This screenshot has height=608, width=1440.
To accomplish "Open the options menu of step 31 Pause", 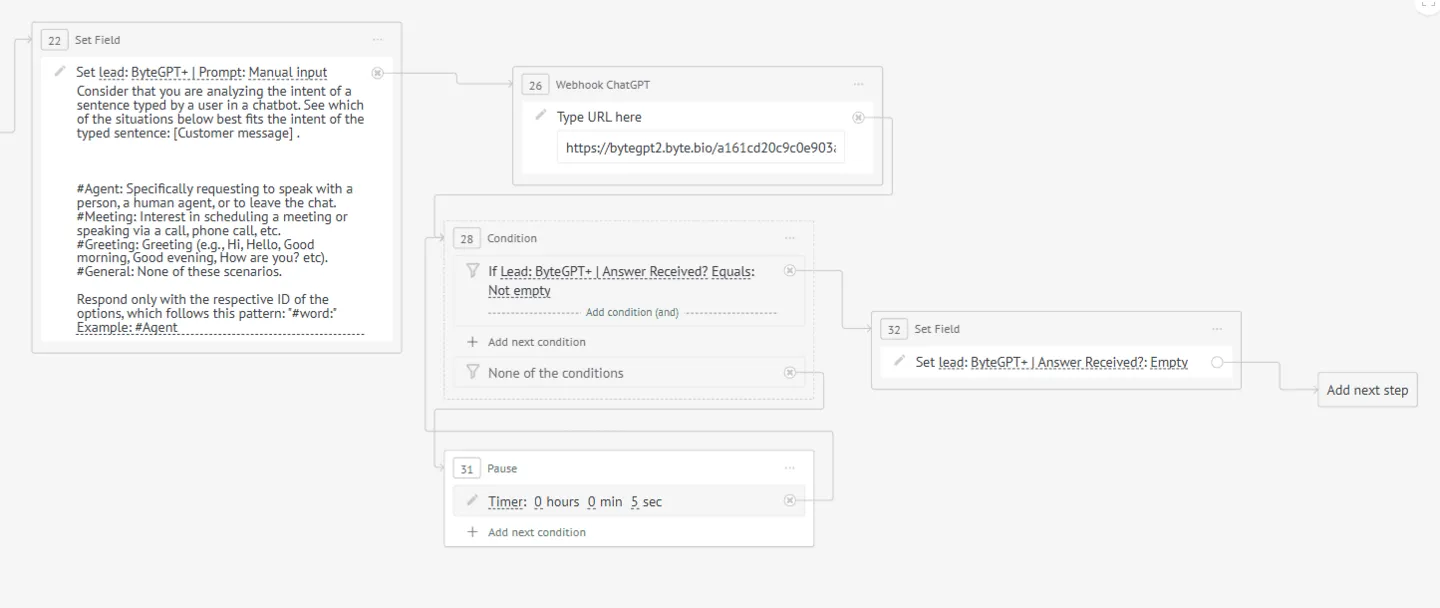I will [x=790, y=468].
